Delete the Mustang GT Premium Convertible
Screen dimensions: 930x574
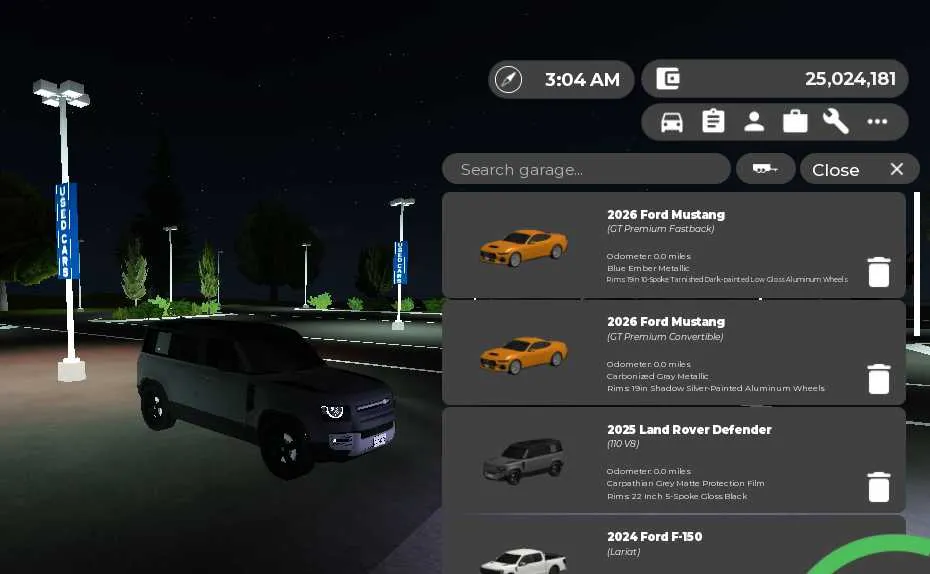point(878,379)
